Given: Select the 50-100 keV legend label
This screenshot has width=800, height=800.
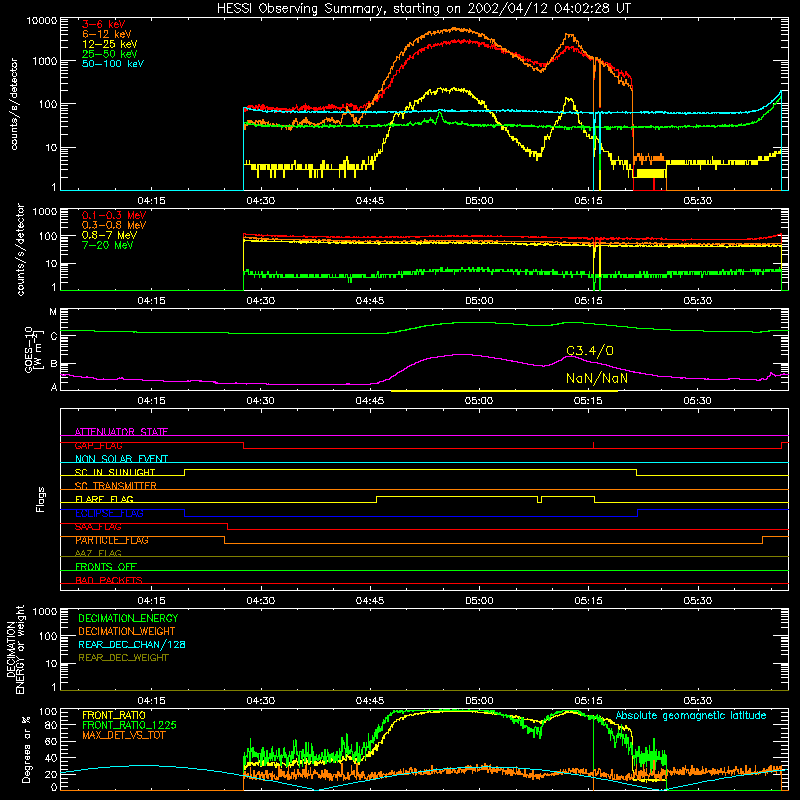Looking at the screenshot, I should pos(113,64).
